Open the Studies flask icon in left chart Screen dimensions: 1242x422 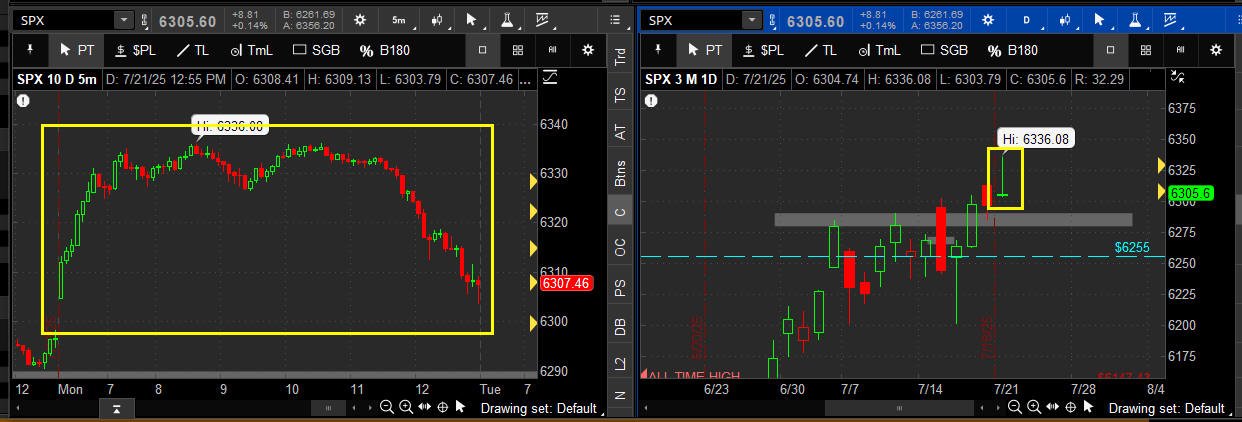click(x=507, y=20)
